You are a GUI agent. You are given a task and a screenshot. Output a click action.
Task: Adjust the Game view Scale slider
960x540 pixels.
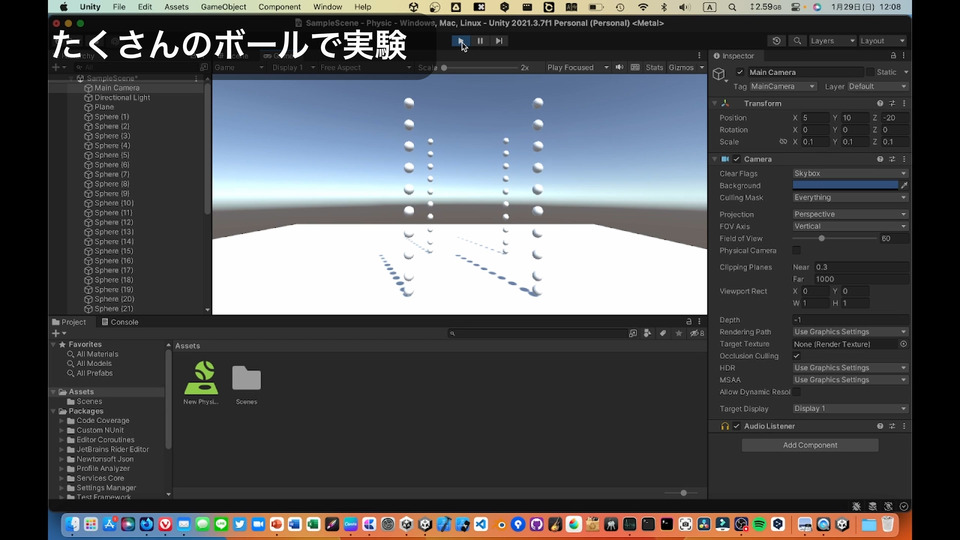pos(444,67)
